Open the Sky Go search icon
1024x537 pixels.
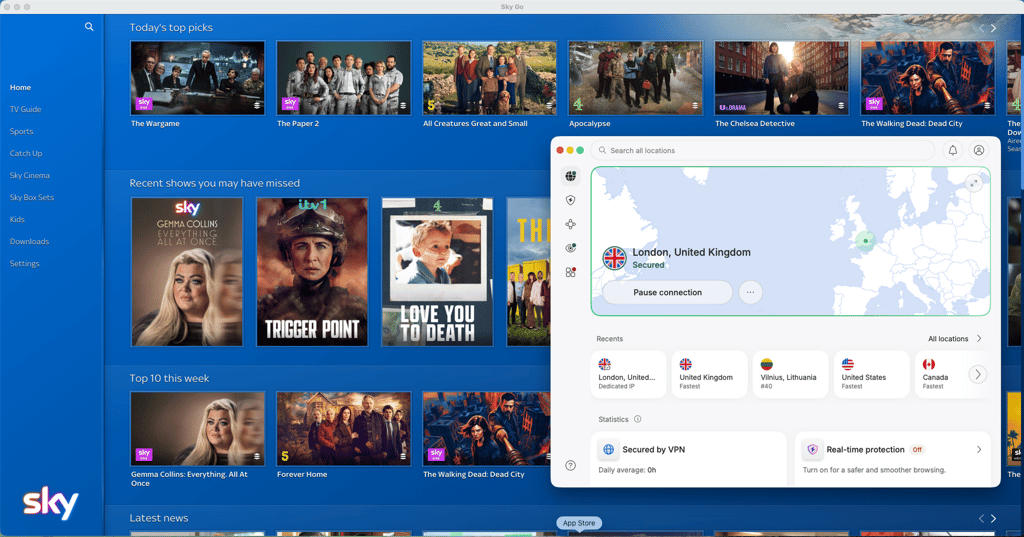click(89, 27)
